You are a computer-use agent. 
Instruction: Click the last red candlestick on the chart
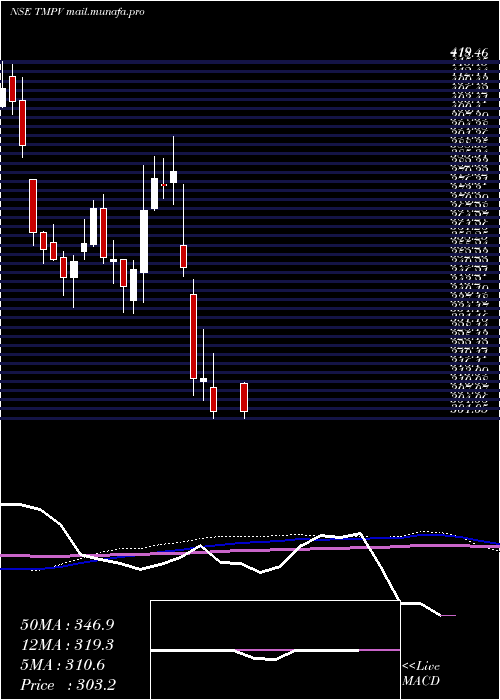244,397
